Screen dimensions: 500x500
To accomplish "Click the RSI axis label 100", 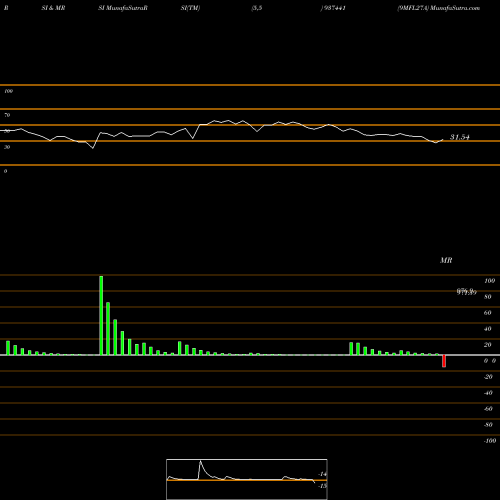I will click(x=8, y=91).
